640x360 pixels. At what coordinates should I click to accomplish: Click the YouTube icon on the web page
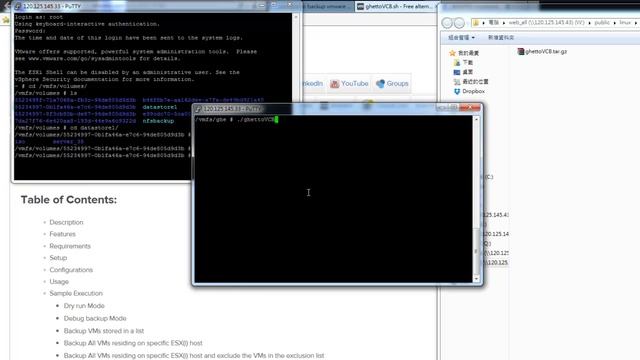point(335,84)
